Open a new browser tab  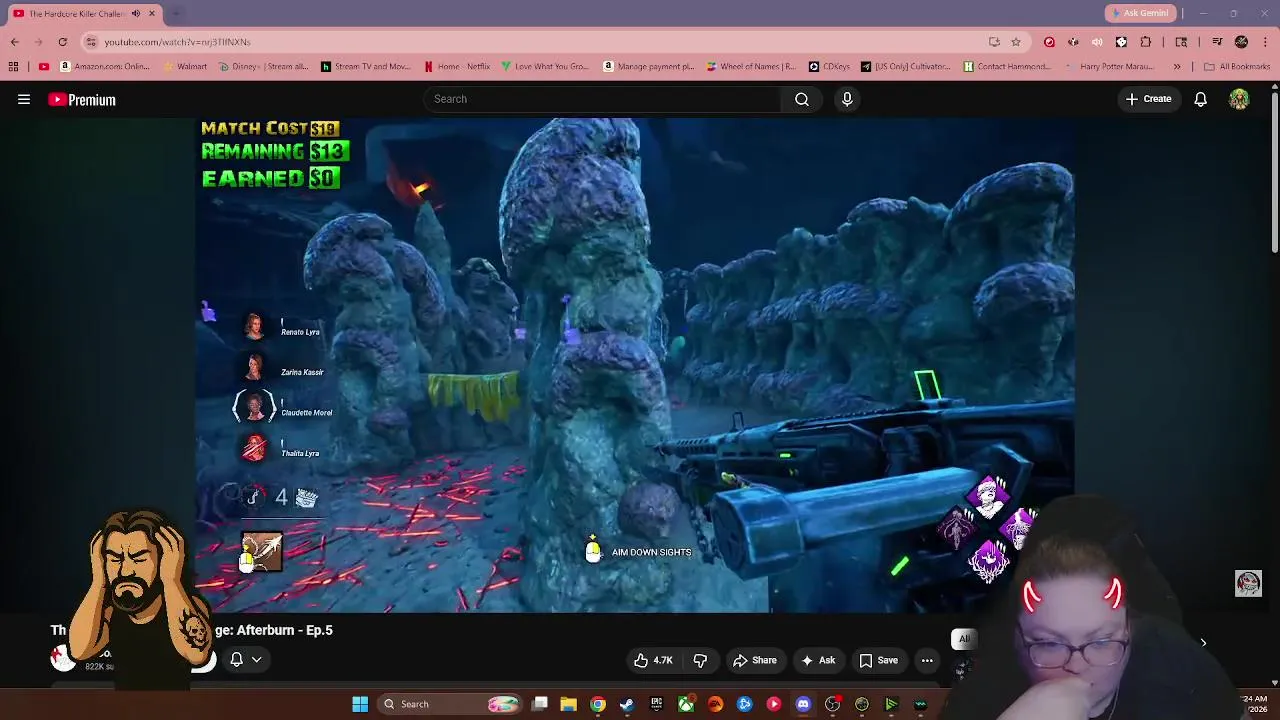[x=176, y=13]
